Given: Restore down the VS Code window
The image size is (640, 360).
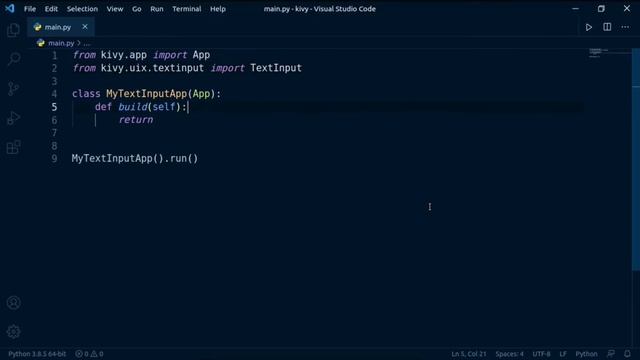Looking at the screenshot, I should [x=601, y=9].
